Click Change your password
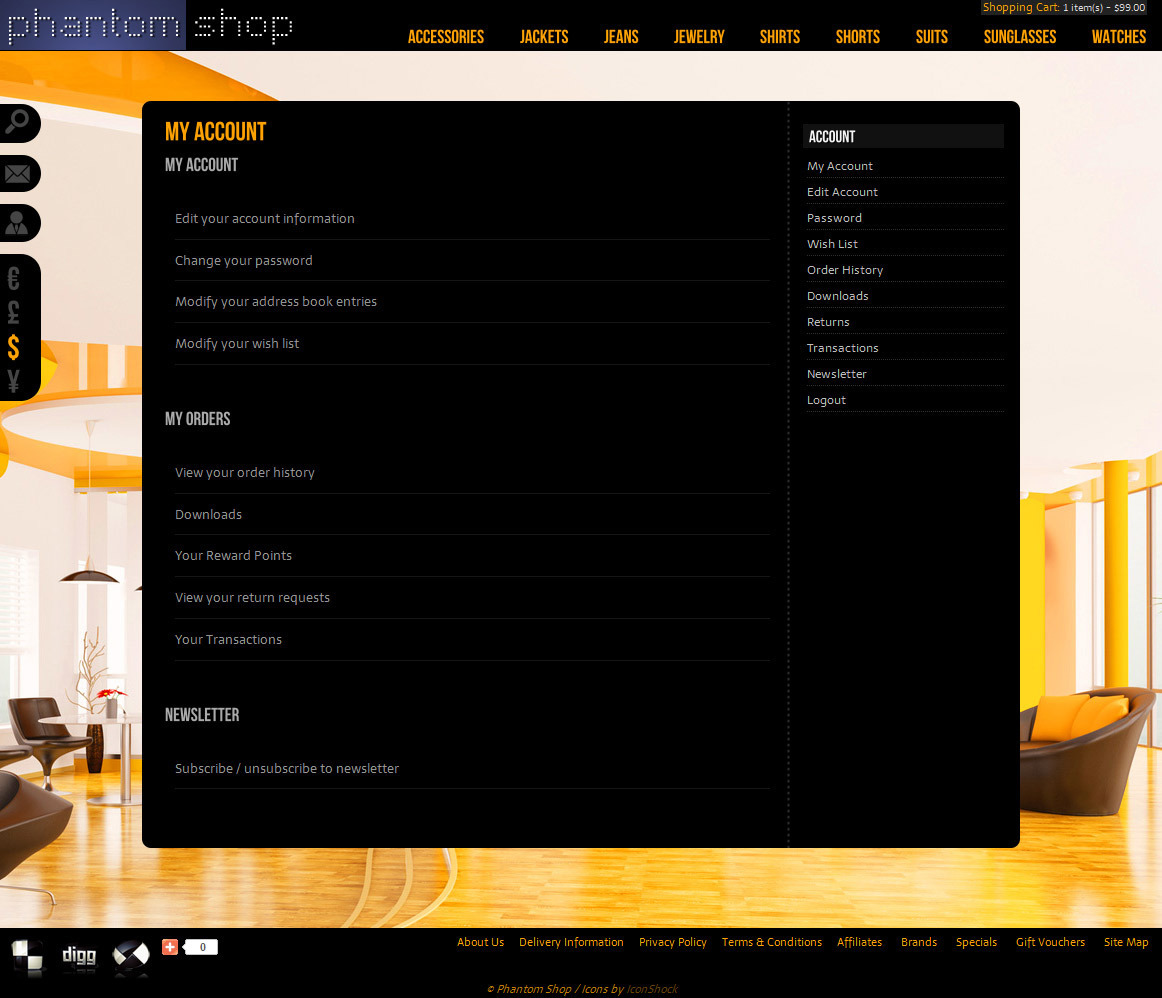Screen dimensions: 1162x998 [244, 261]
